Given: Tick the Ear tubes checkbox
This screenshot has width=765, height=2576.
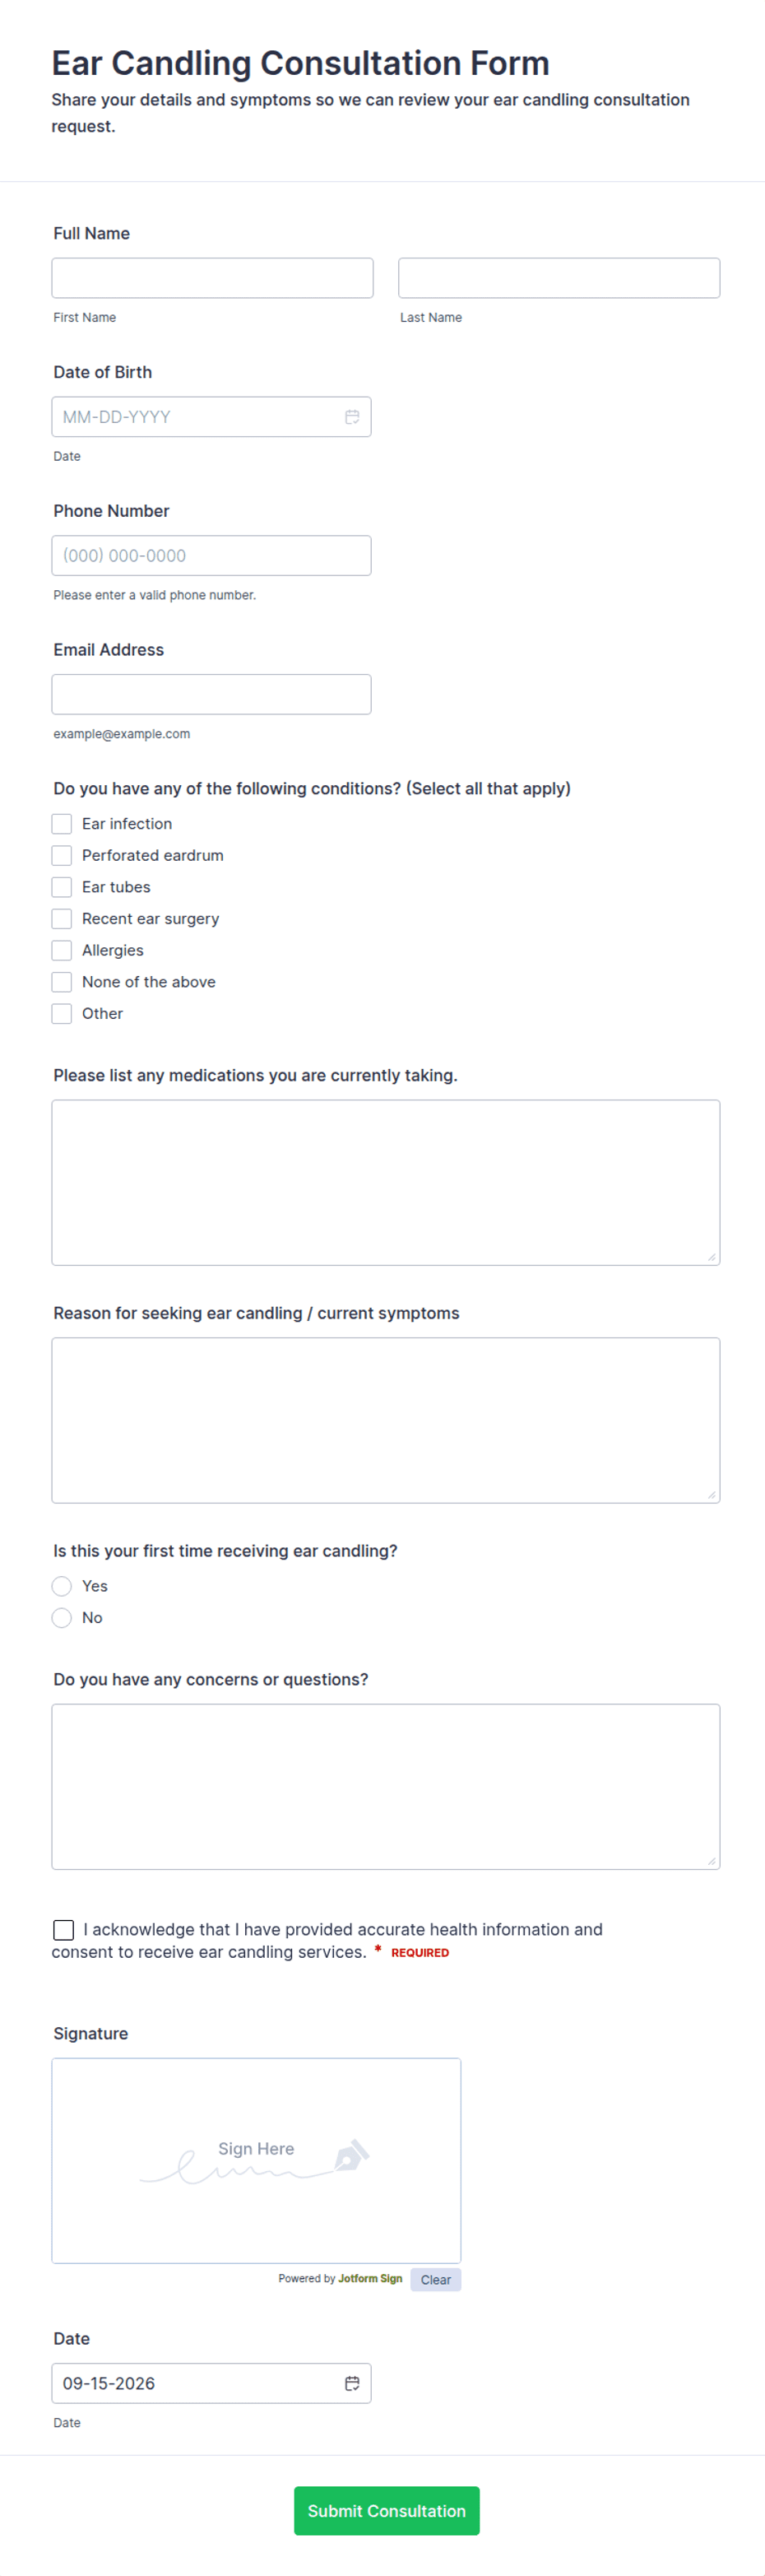Looking at the screenshot, I should click(x=62, y=887).
